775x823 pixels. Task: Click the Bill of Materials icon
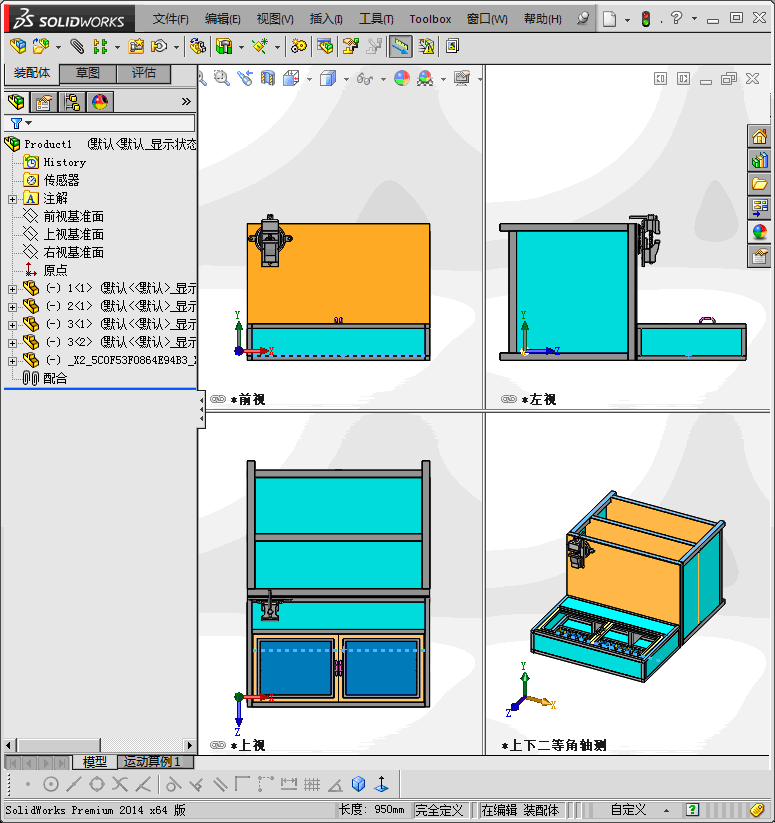pyautogui.click(x=325, y=46)
